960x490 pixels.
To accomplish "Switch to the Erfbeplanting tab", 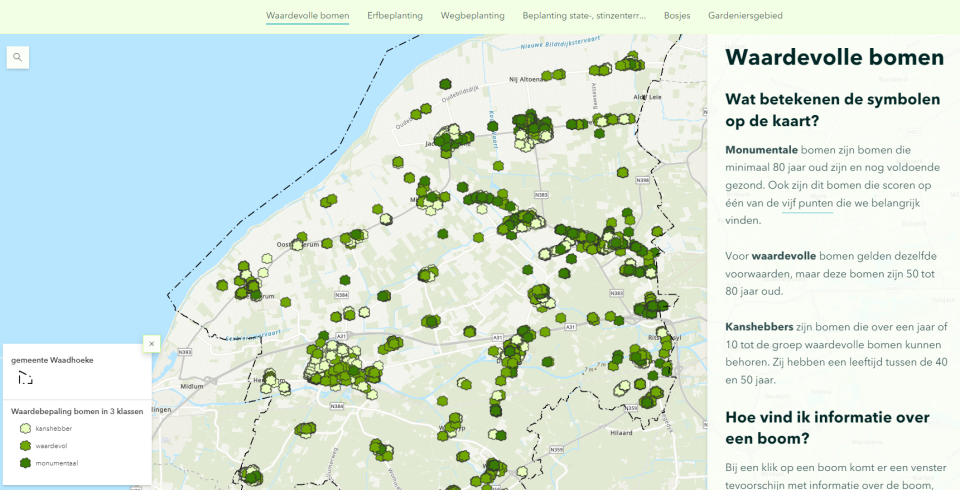I will [394, 16].
